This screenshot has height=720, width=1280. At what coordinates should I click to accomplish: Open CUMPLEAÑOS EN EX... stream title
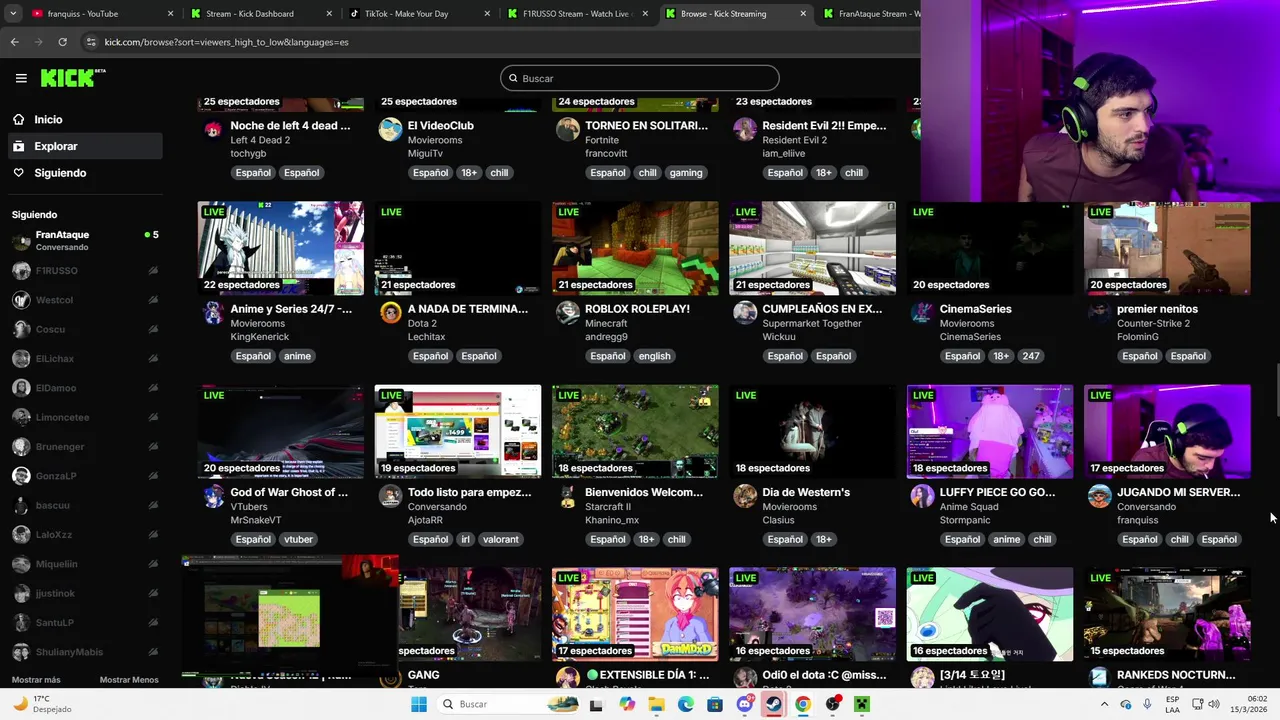click(x=822, y=309)
